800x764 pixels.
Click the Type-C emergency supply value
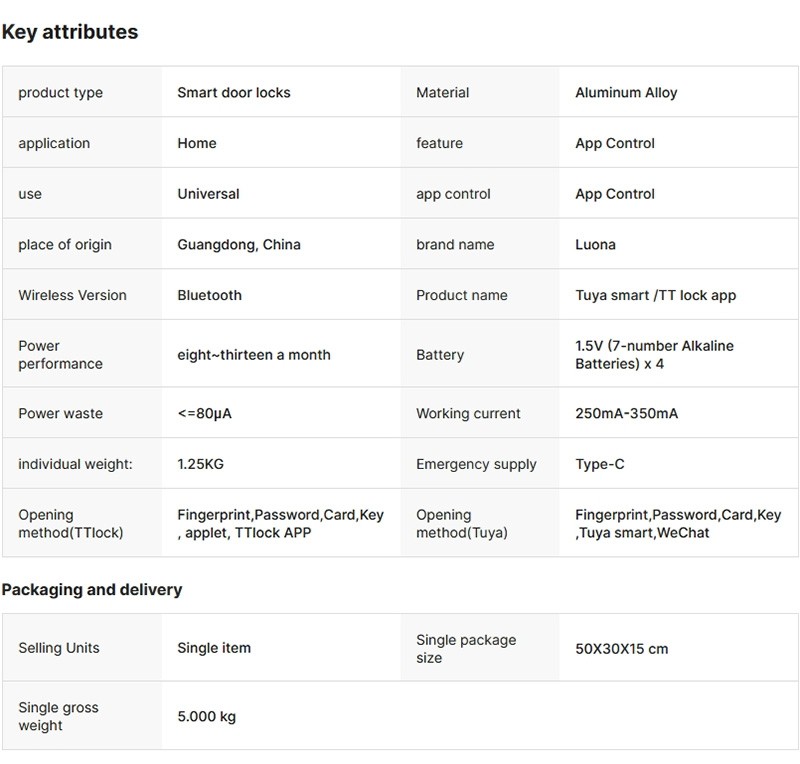pos(598,464)
